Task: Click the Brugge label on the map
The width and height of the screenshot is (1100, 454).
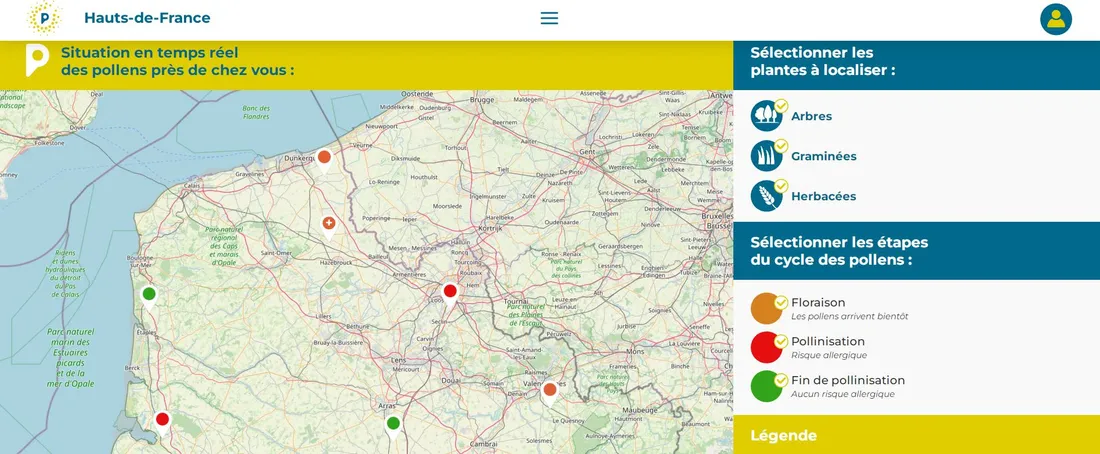Action: tap(483, 100)
